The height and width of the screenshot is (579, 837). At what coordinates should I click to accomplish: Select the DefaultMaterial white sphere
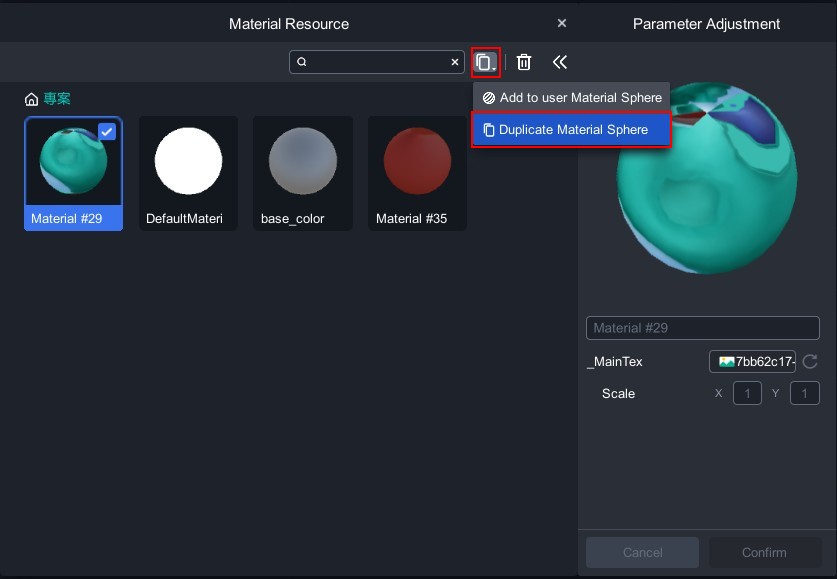point(188,162)
